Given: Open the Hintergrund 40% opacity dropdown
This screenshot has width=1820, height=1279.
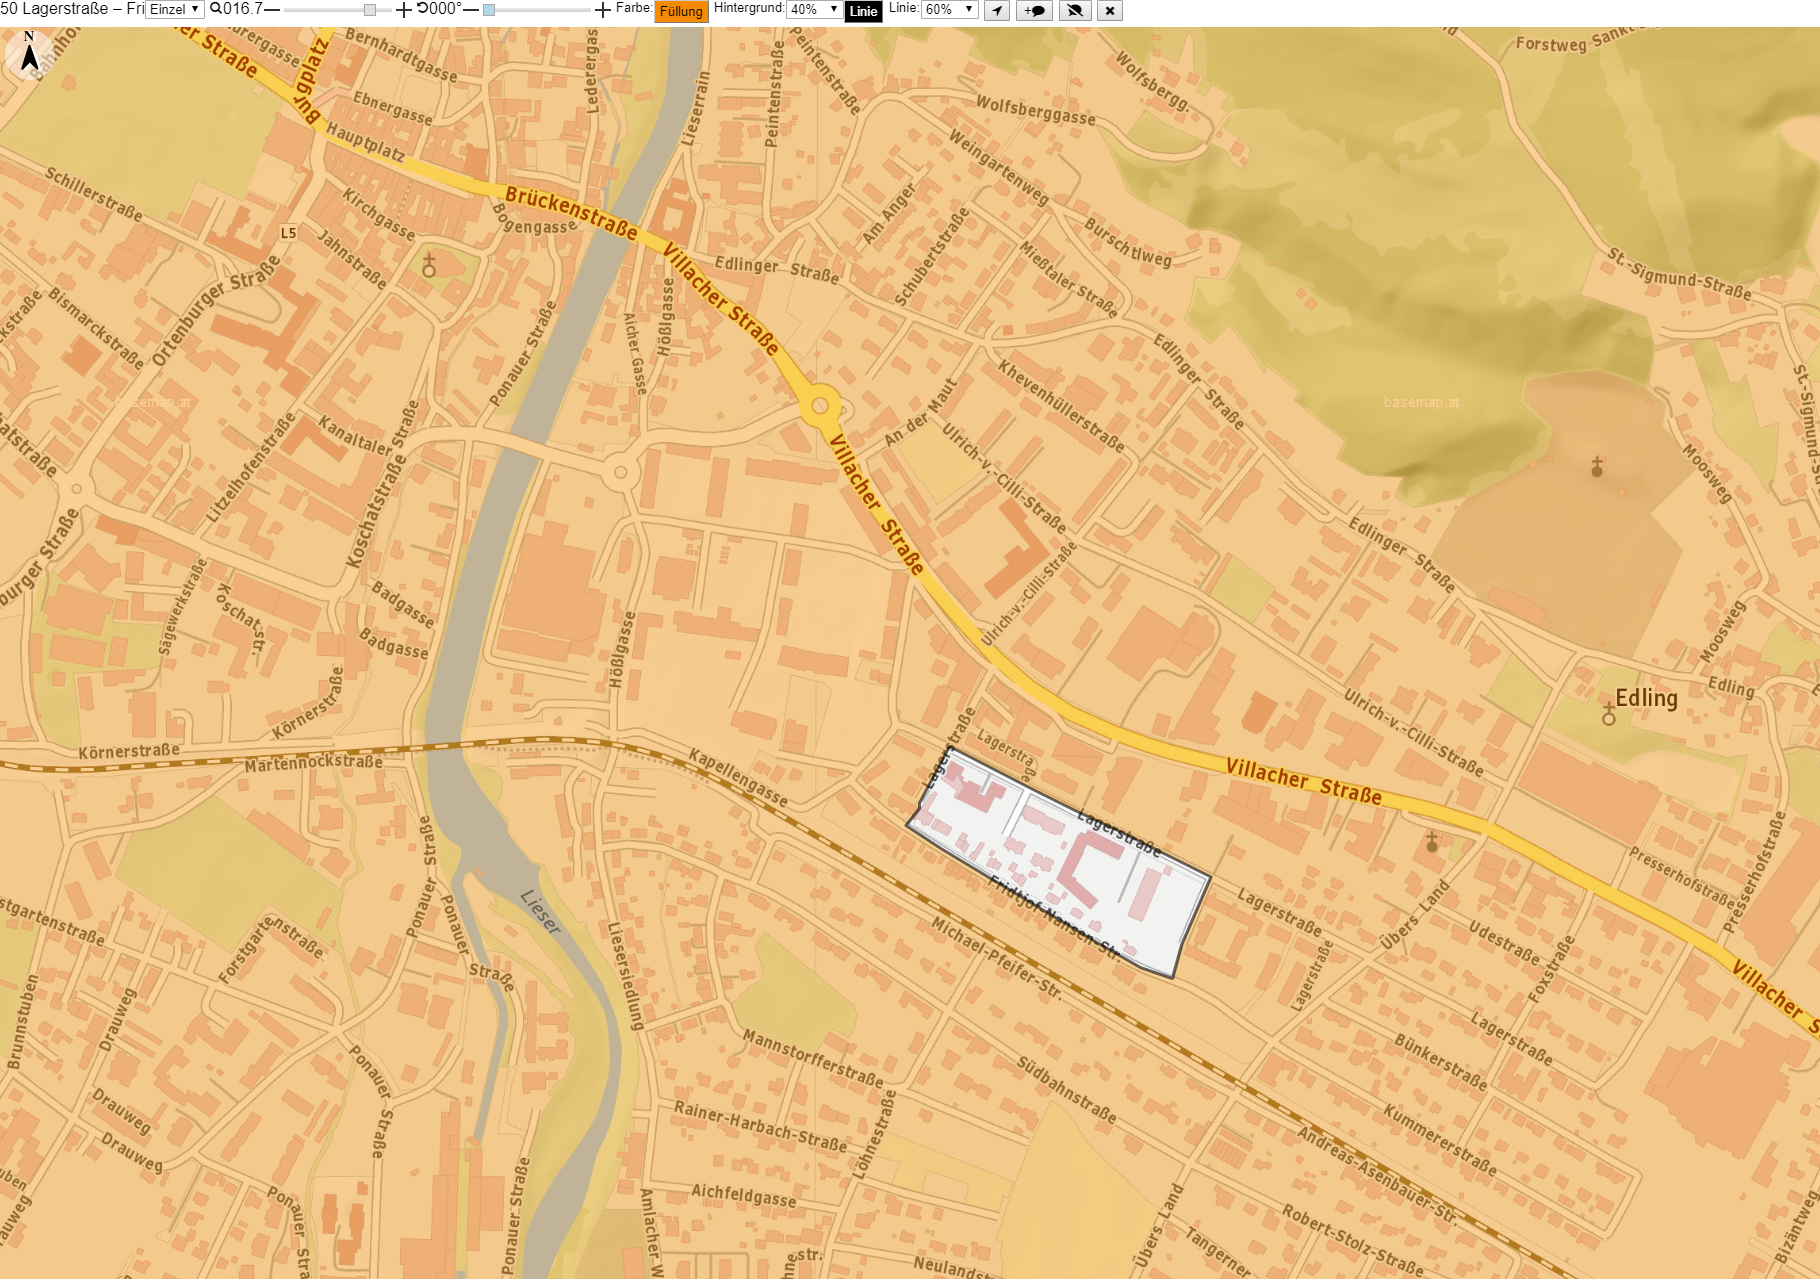Looking at the screenshot, I should [x=814, y=10].
